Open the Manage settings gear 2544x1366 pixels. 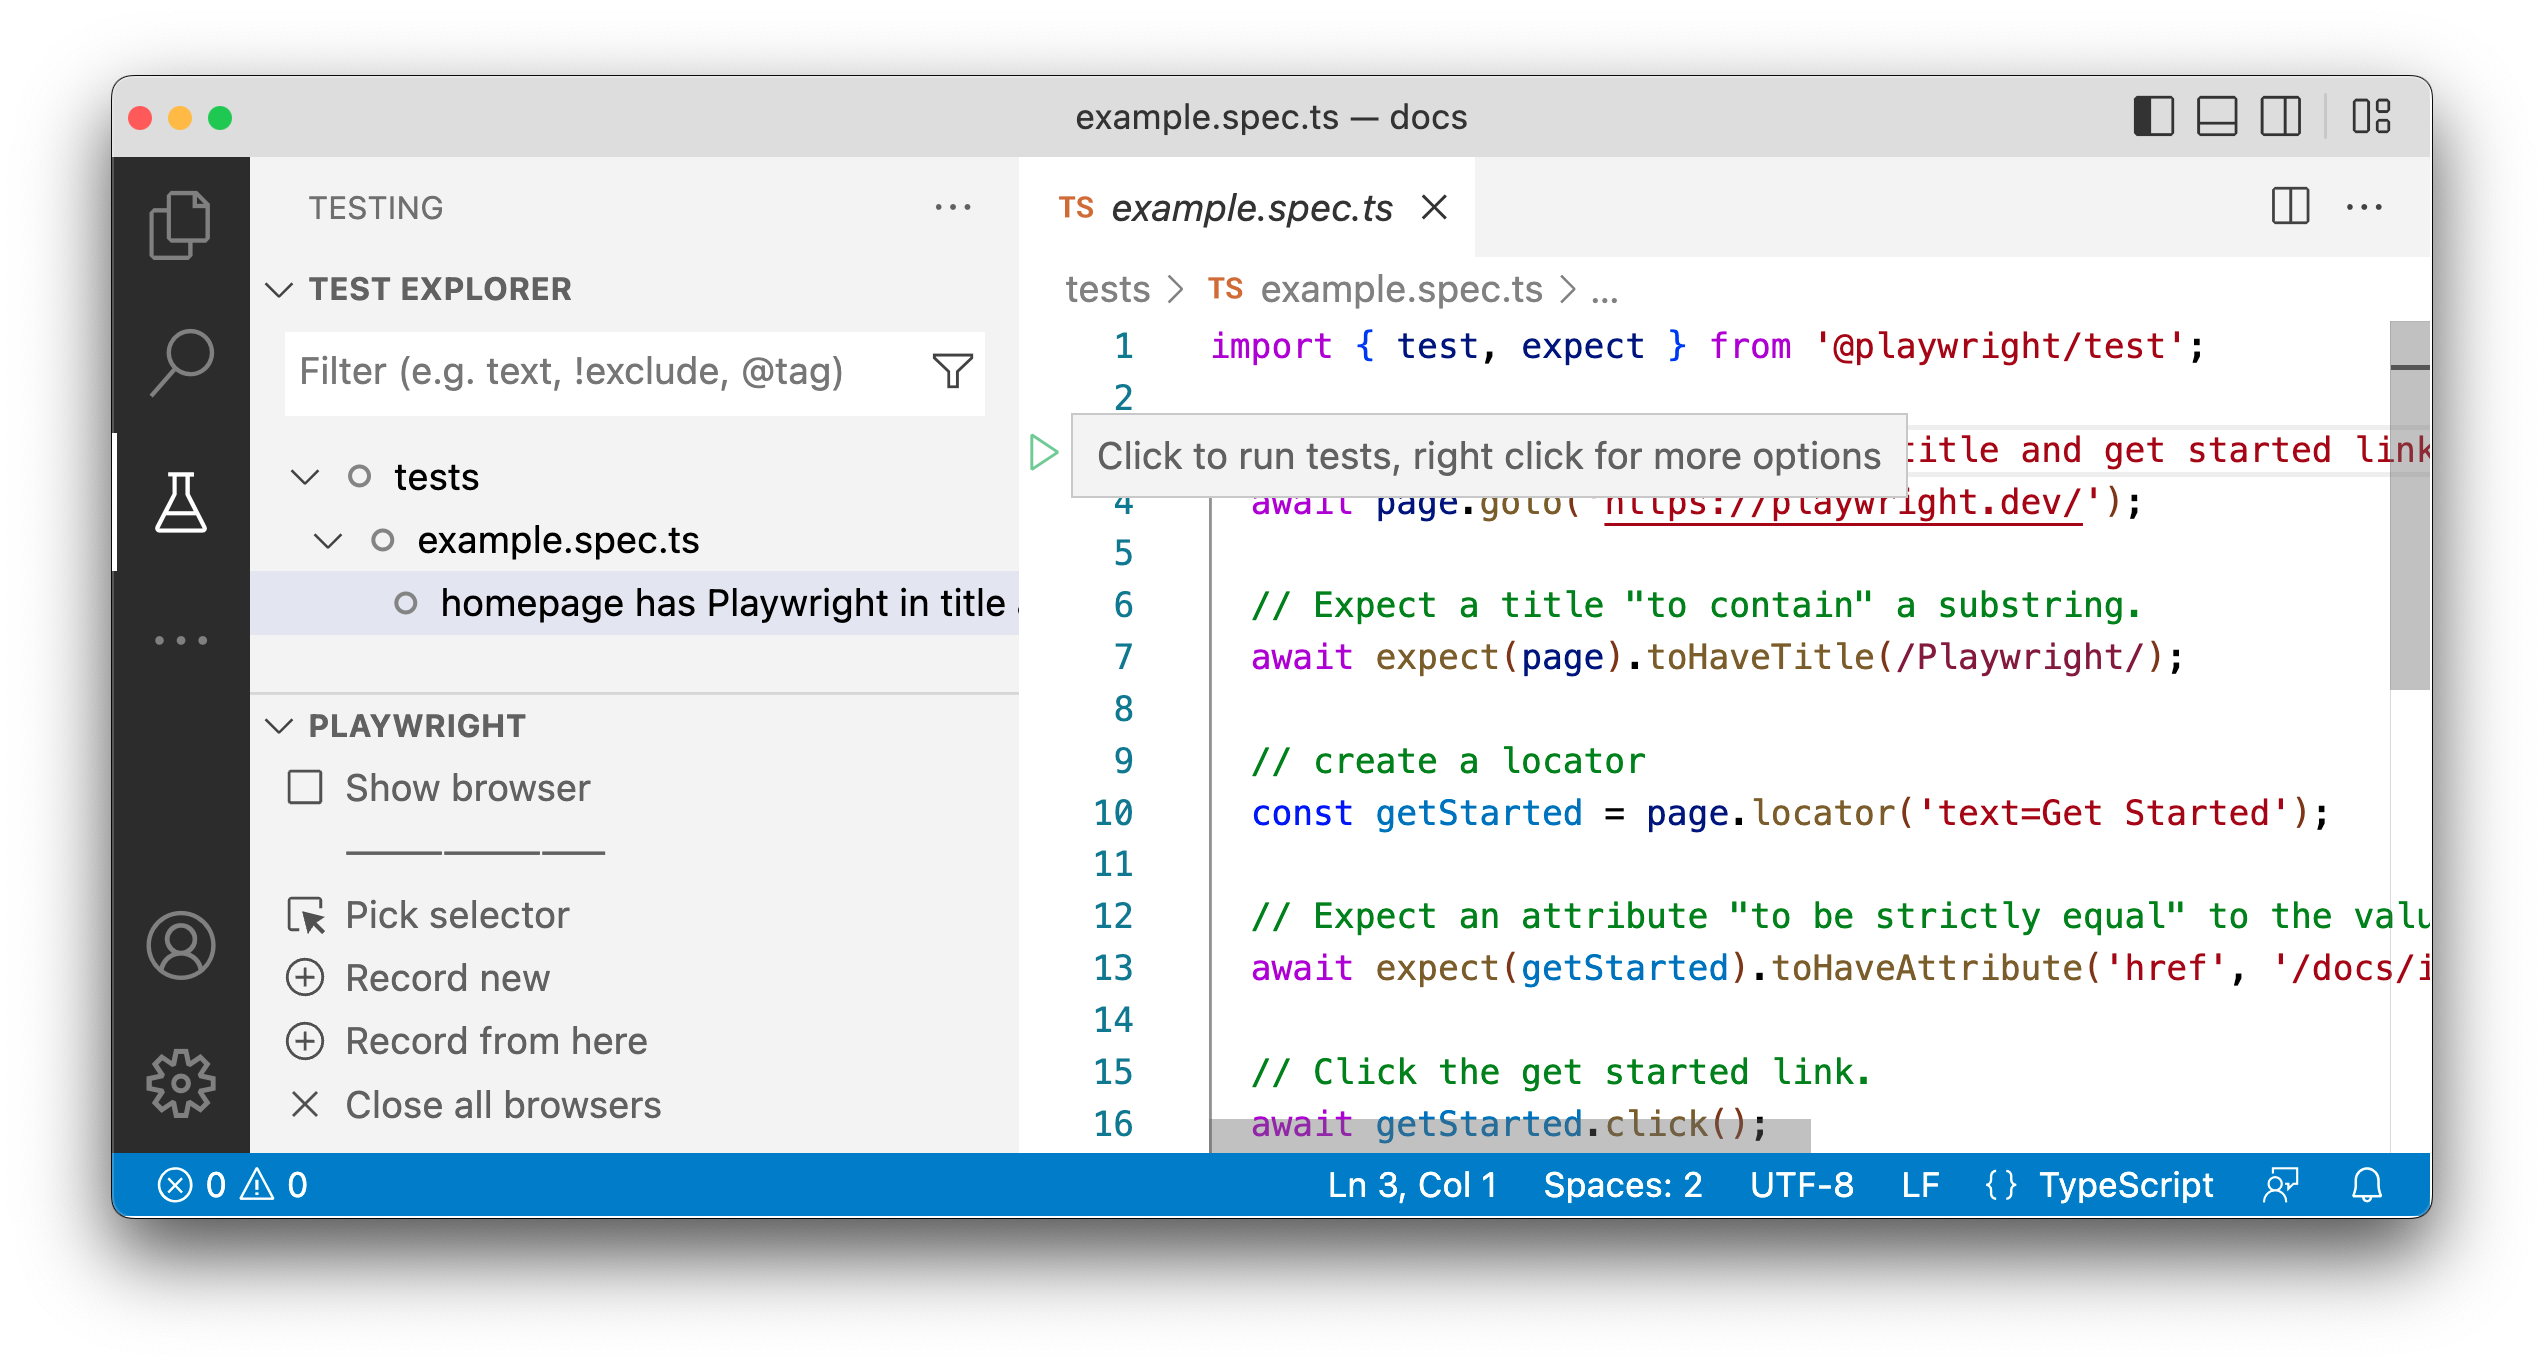[182, 1082]
